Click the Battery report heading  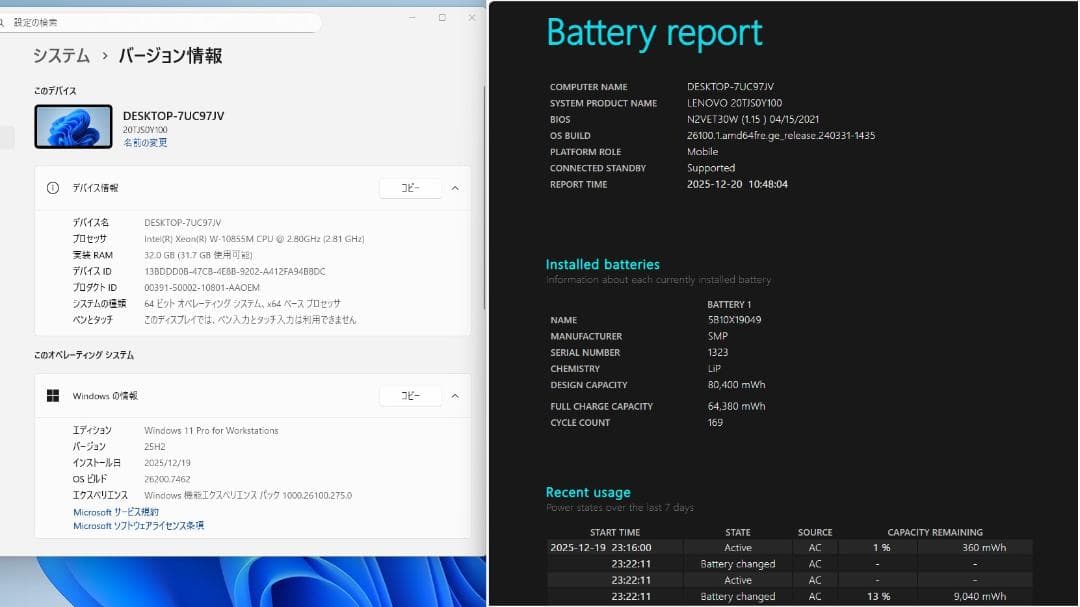tap(654, 32)
